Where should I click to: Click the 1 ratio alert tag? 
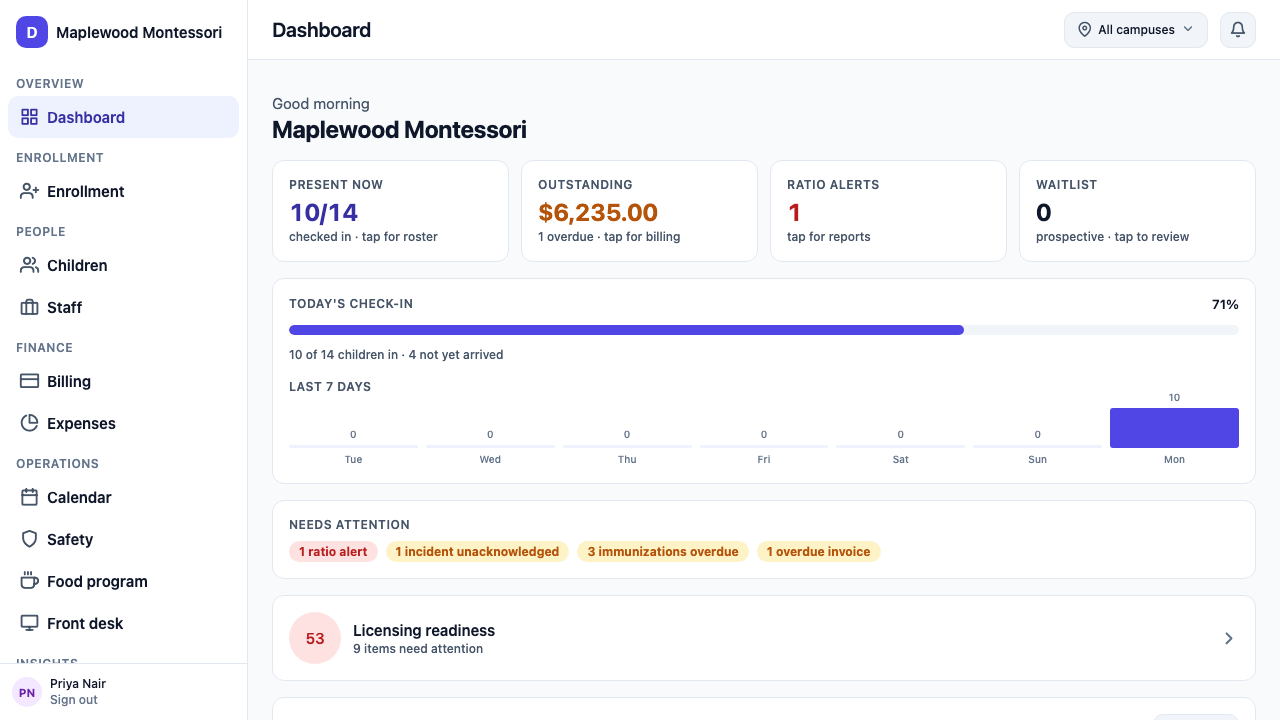[x=333, y=552]
